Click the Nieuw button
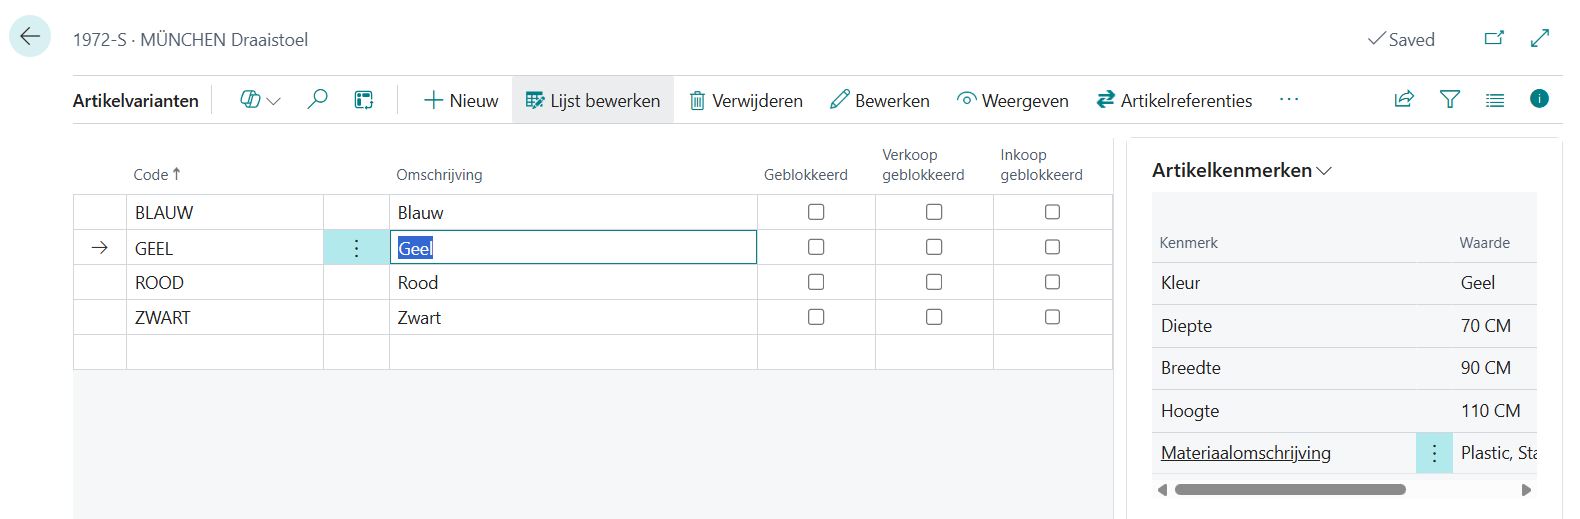1580x519 pixels. 461,100
